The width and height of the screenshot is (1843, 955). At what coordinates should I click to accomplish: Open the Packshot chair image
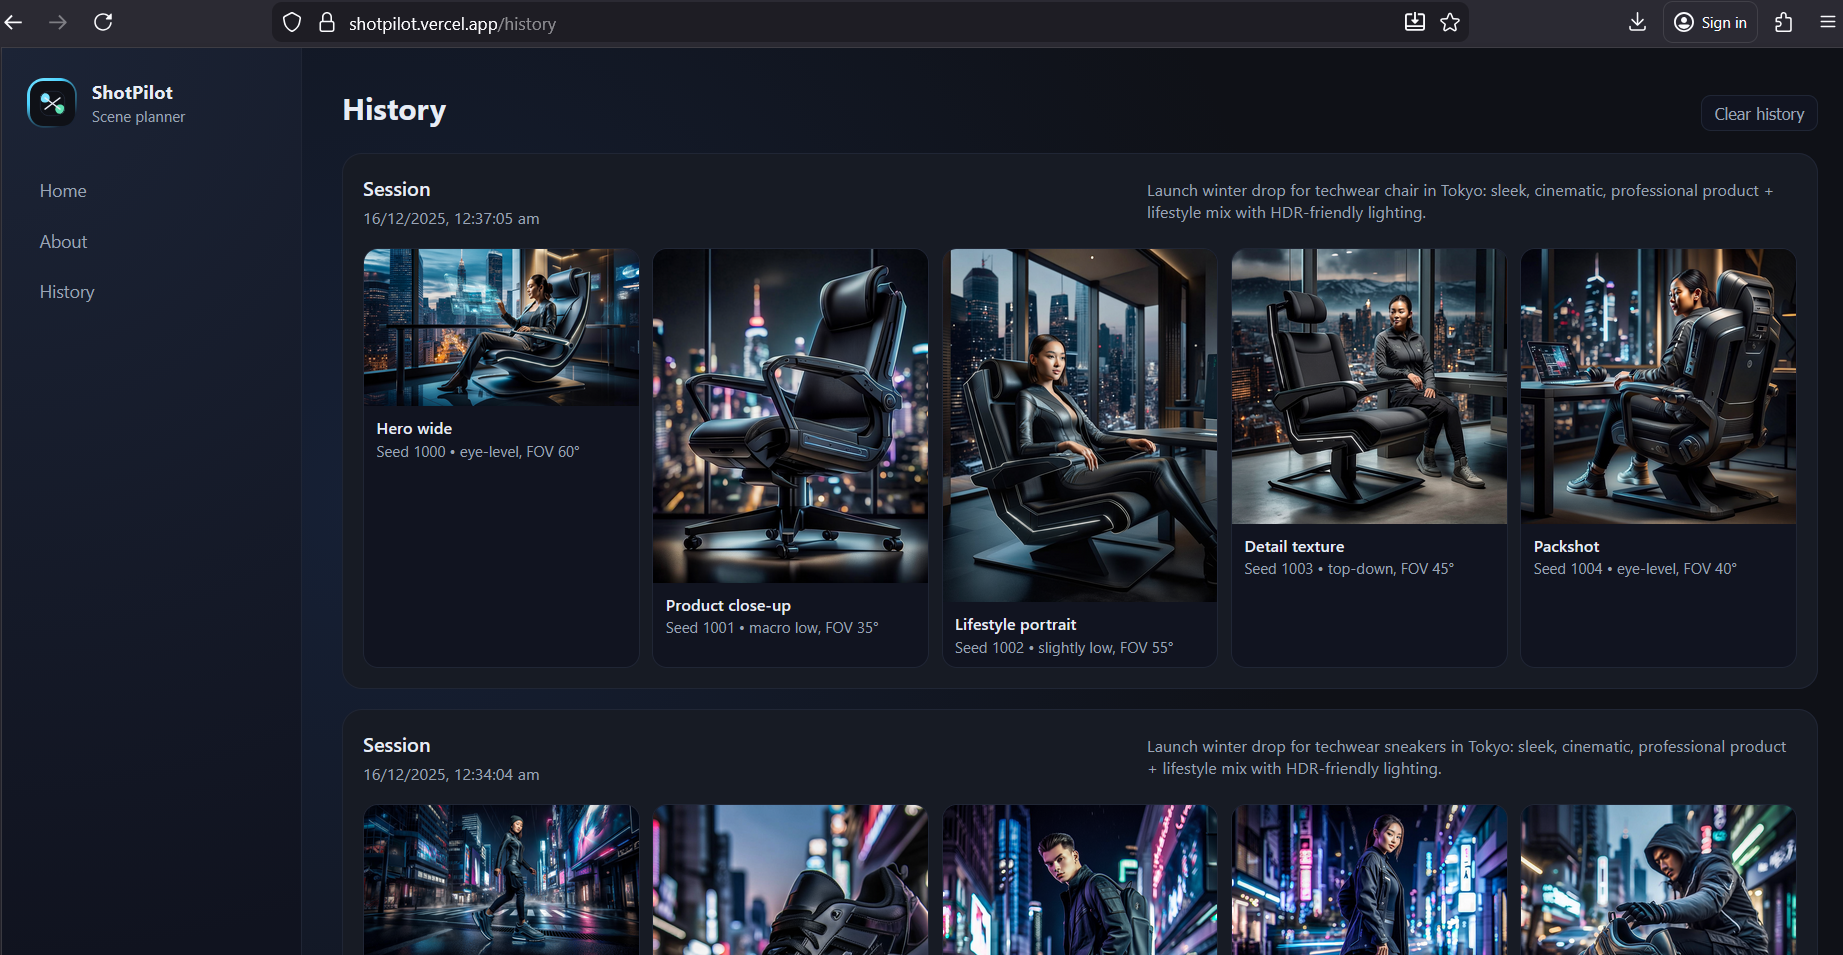pyautogui.click(x=1658, y=386)
